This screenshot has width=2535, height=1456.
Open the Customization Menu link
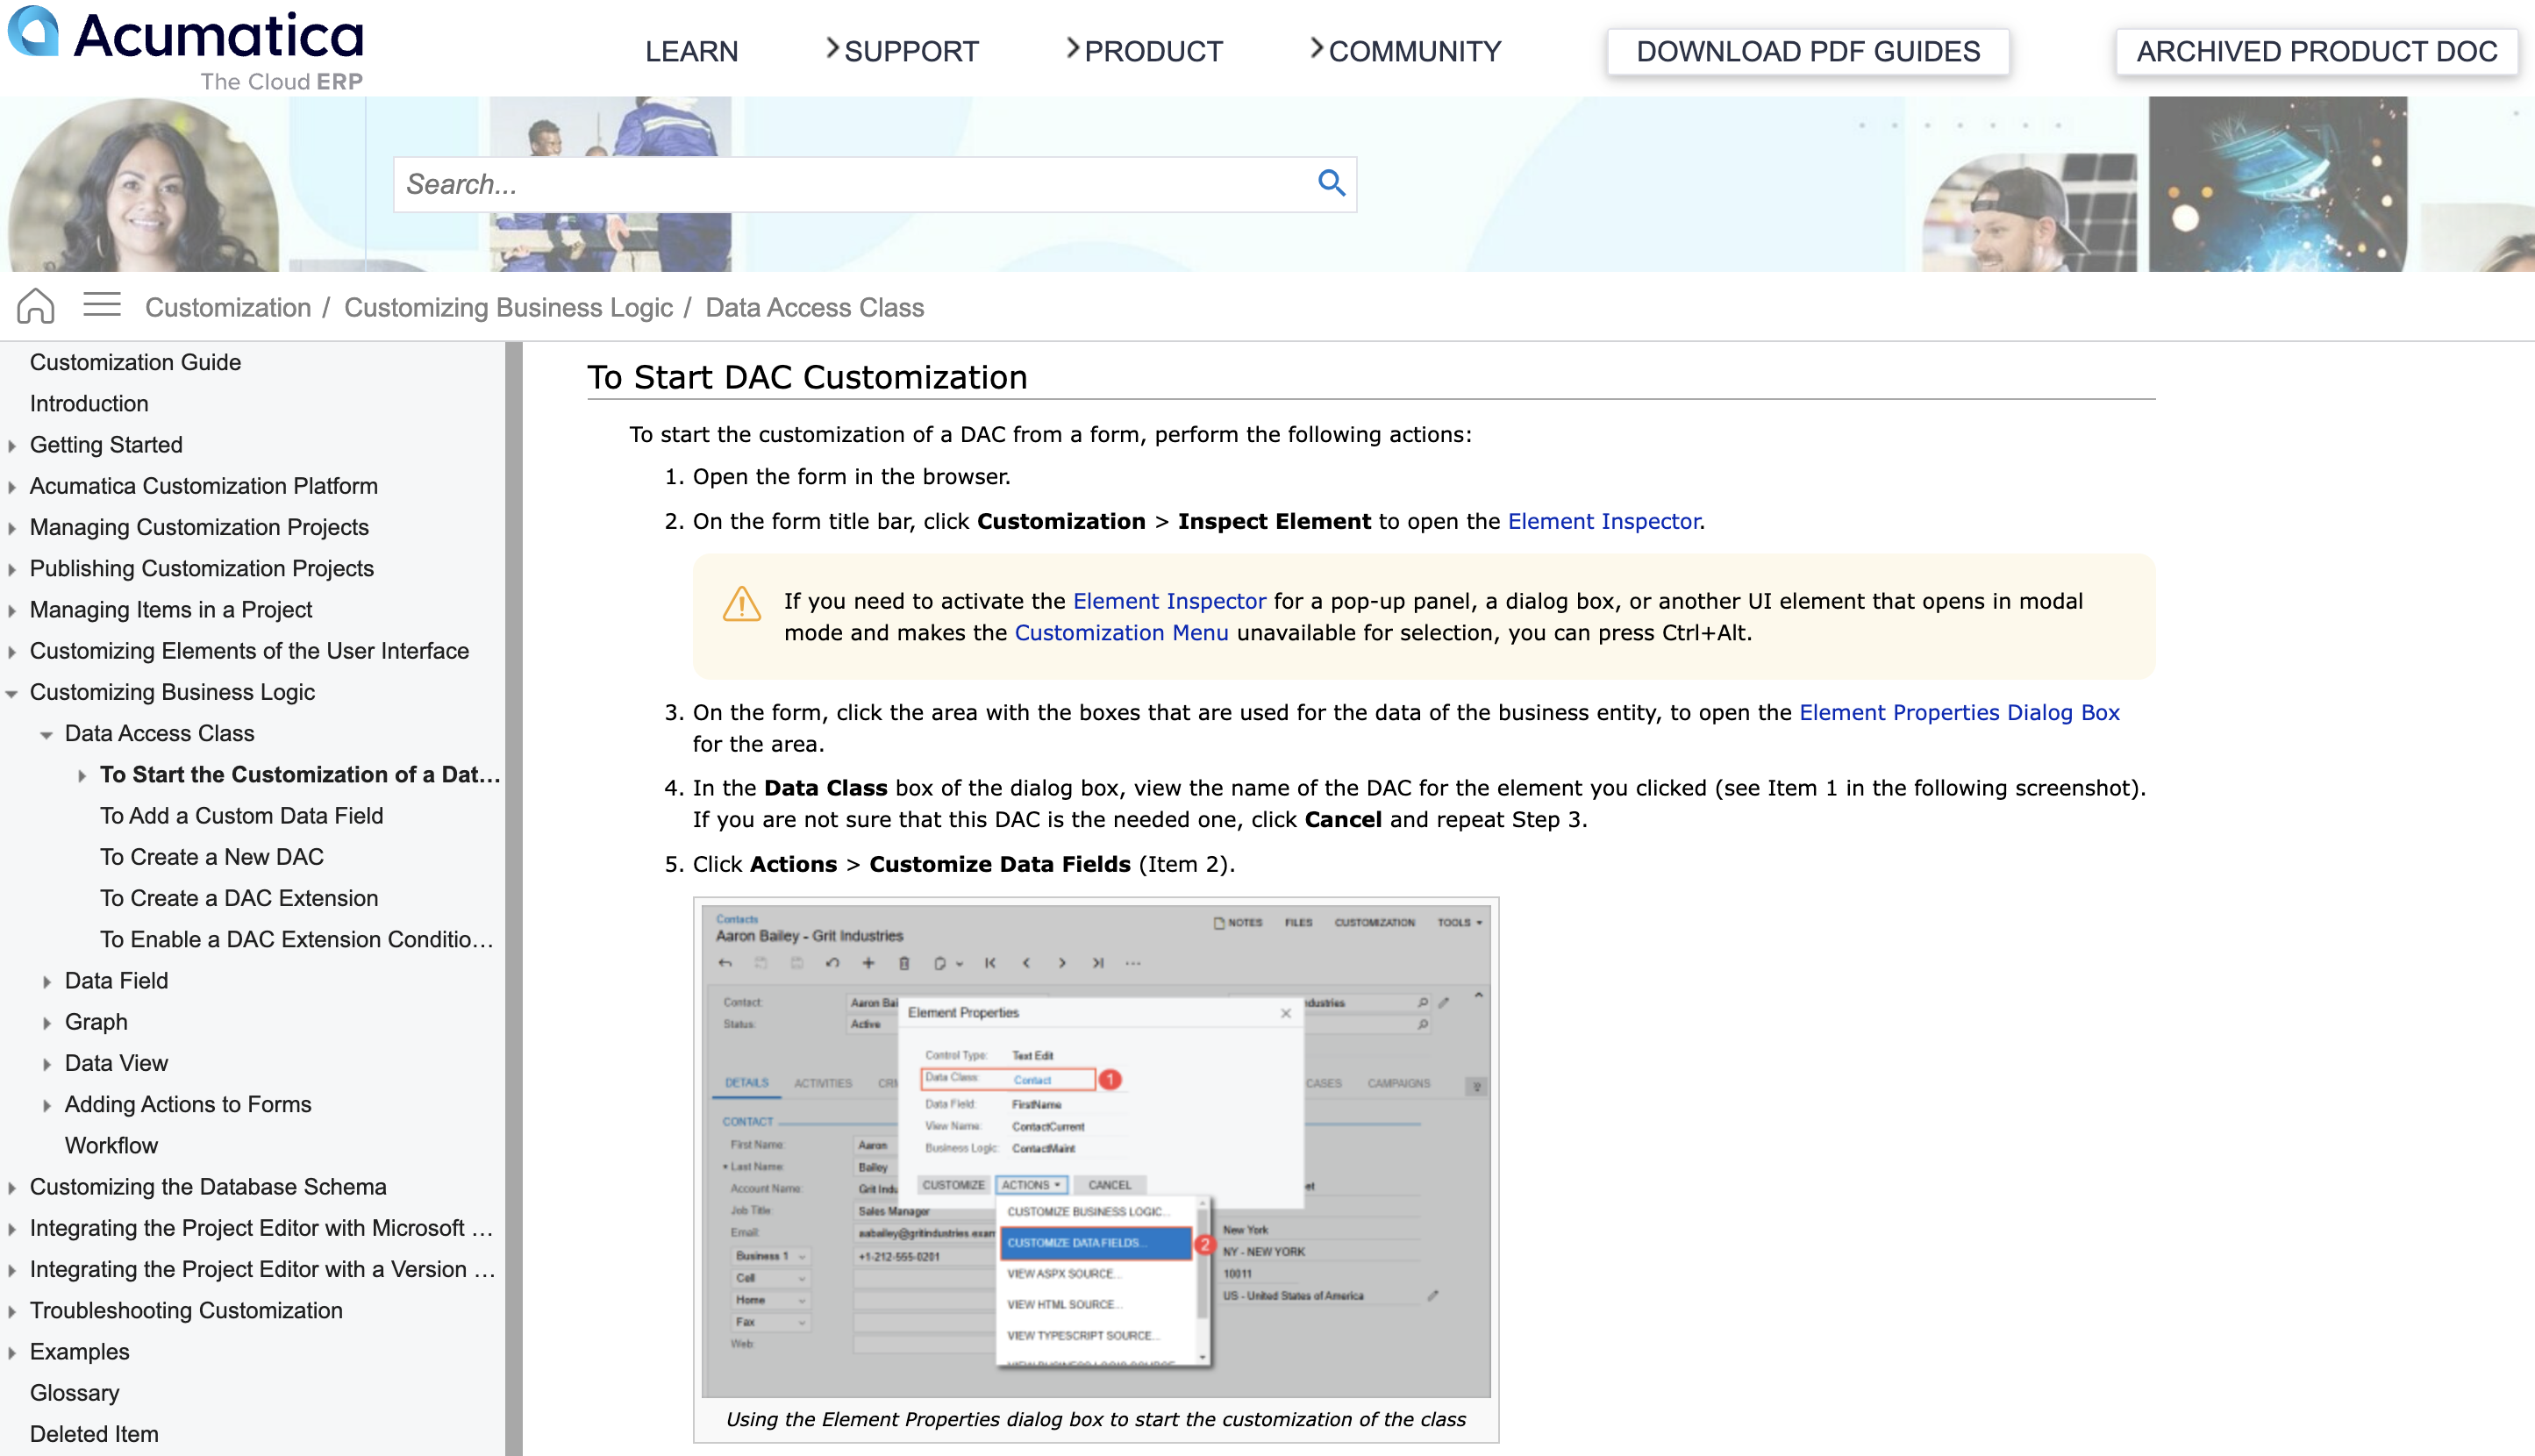pos(1121,633)
